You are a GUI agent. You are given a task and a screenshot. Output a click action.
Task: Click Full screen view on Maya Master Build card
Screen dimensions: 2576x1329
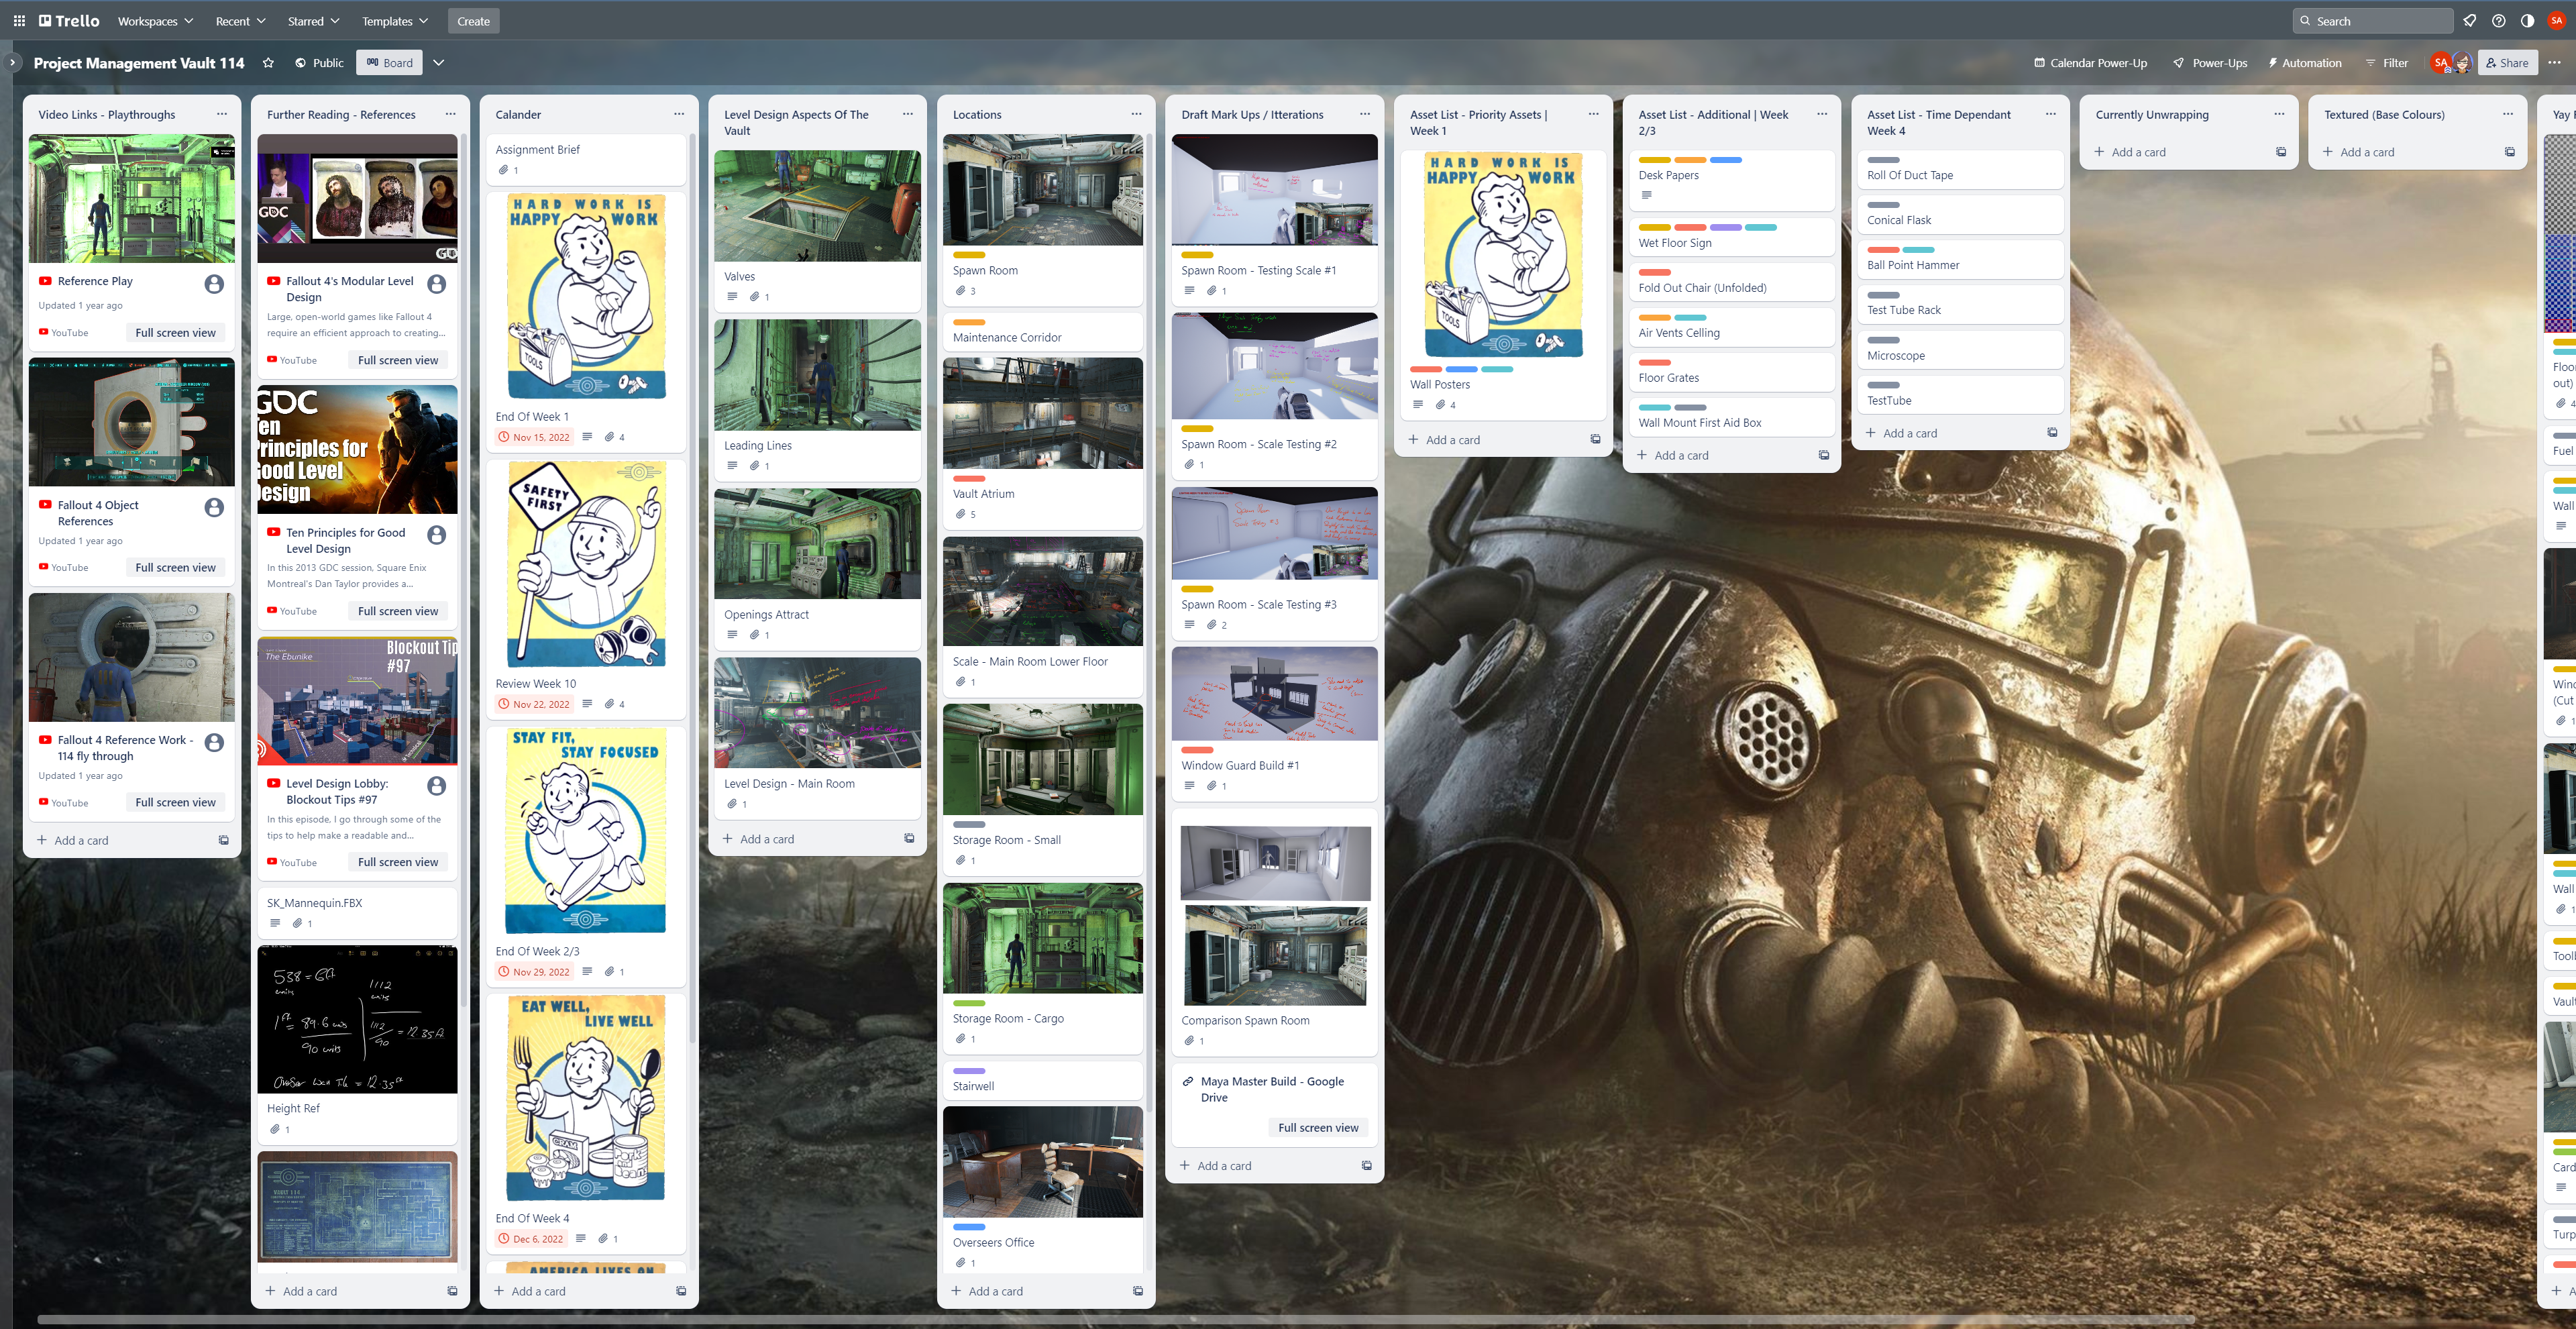[1318, 1128]
